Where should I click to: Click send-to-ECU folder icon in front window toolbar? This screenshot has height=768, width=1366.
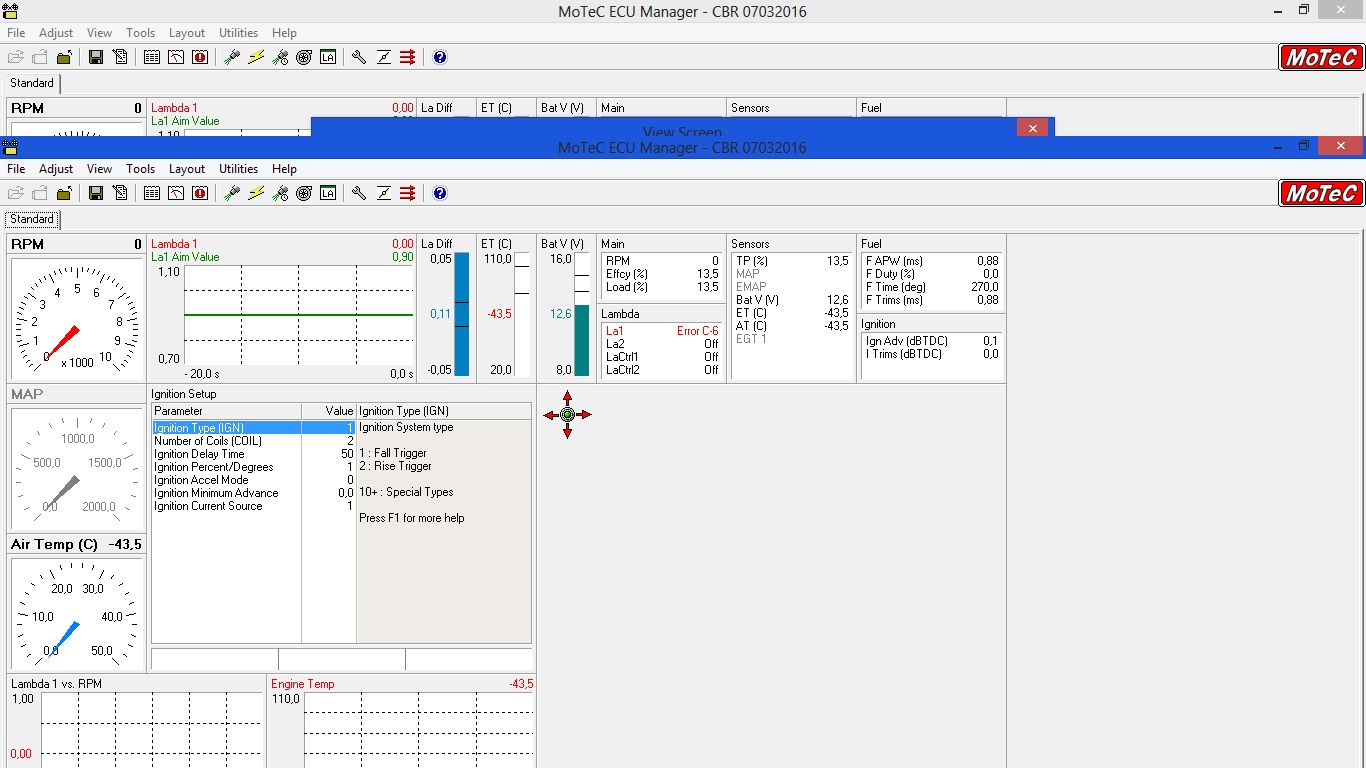tap(64, 193)
